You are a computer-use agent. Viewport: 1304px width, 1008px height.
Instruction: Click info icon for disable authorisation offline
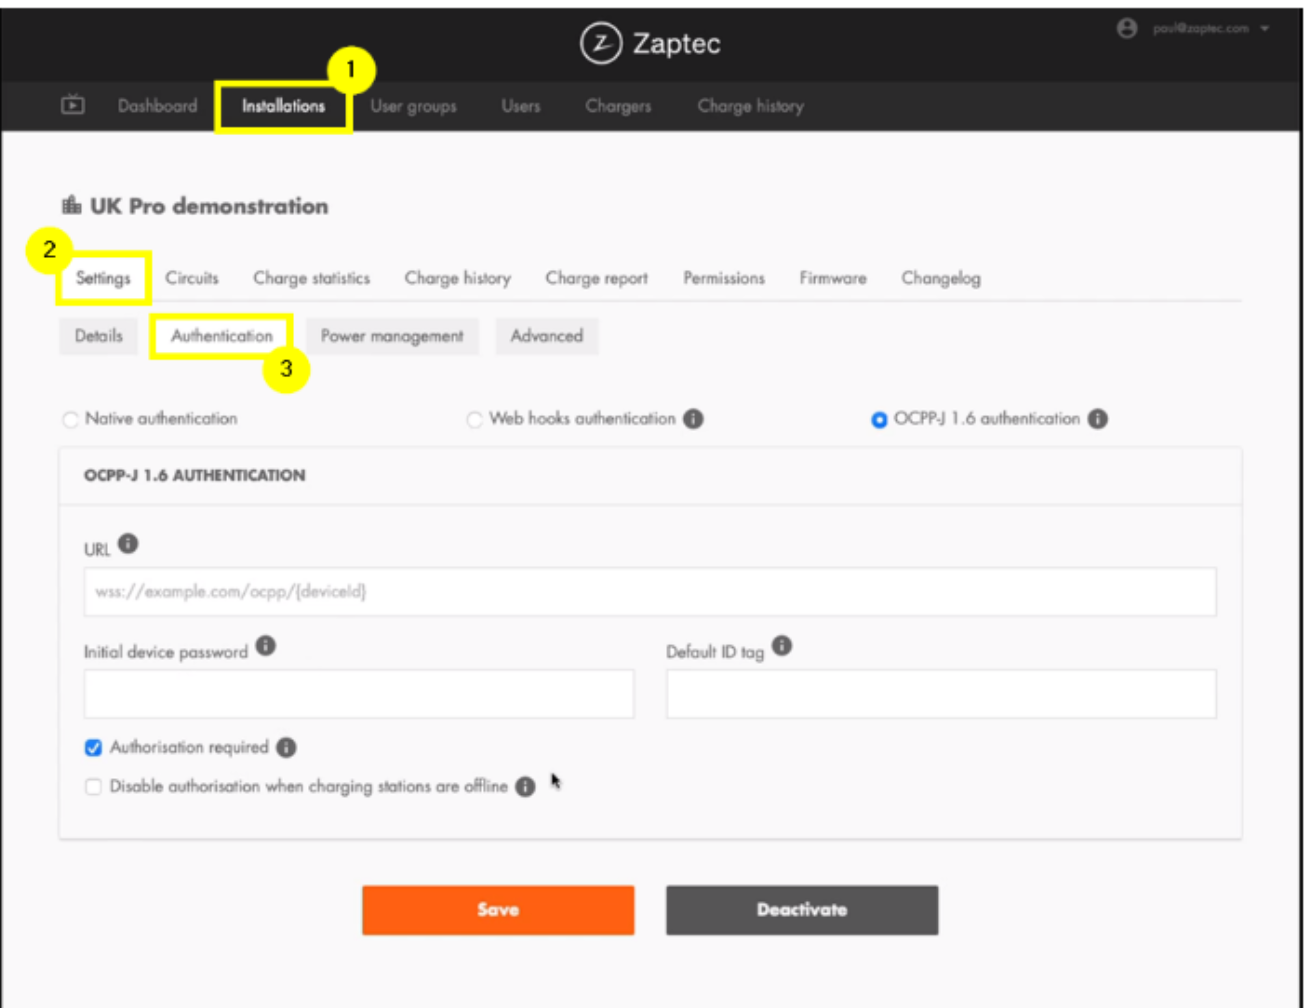click(x=525, y=787)
